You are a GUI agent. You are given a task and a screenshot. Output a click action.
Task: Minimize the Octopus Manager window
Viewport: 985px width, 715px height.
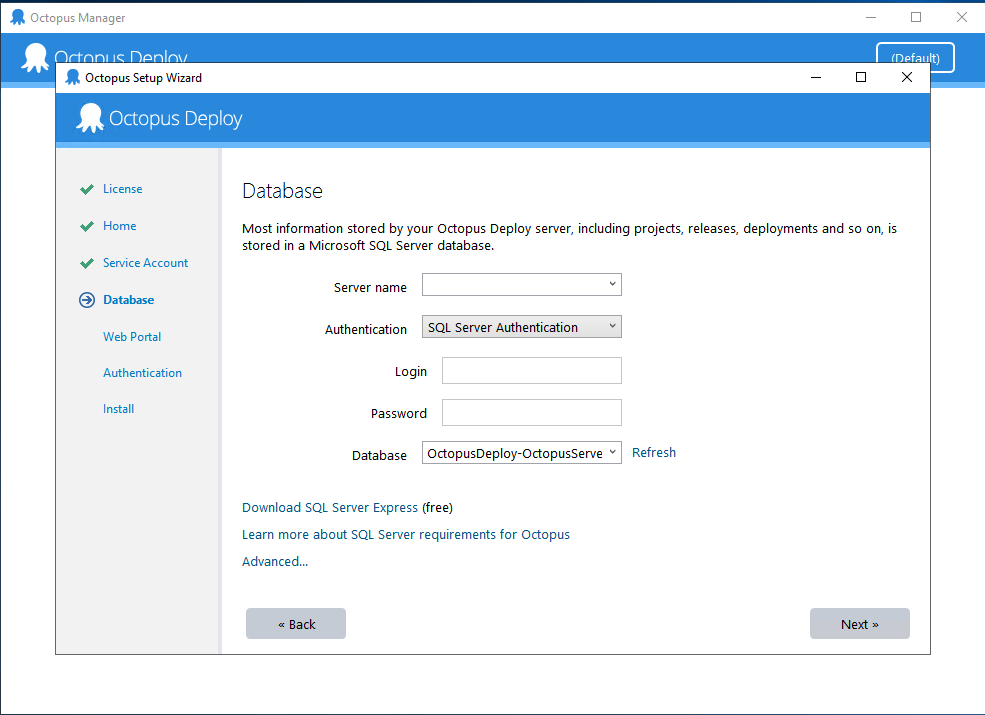pos(871,18)
